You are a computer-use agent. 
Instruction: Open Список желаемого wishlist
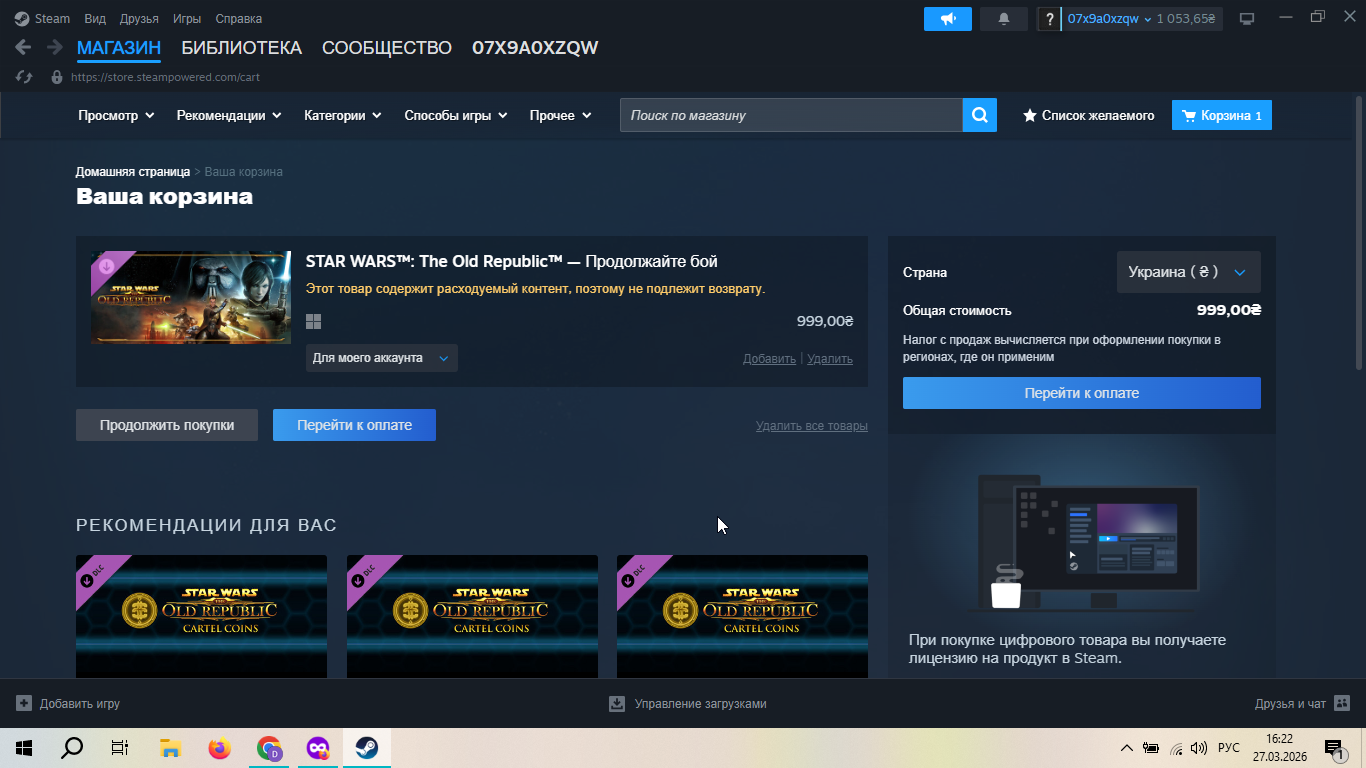(x=1088, y=115)
